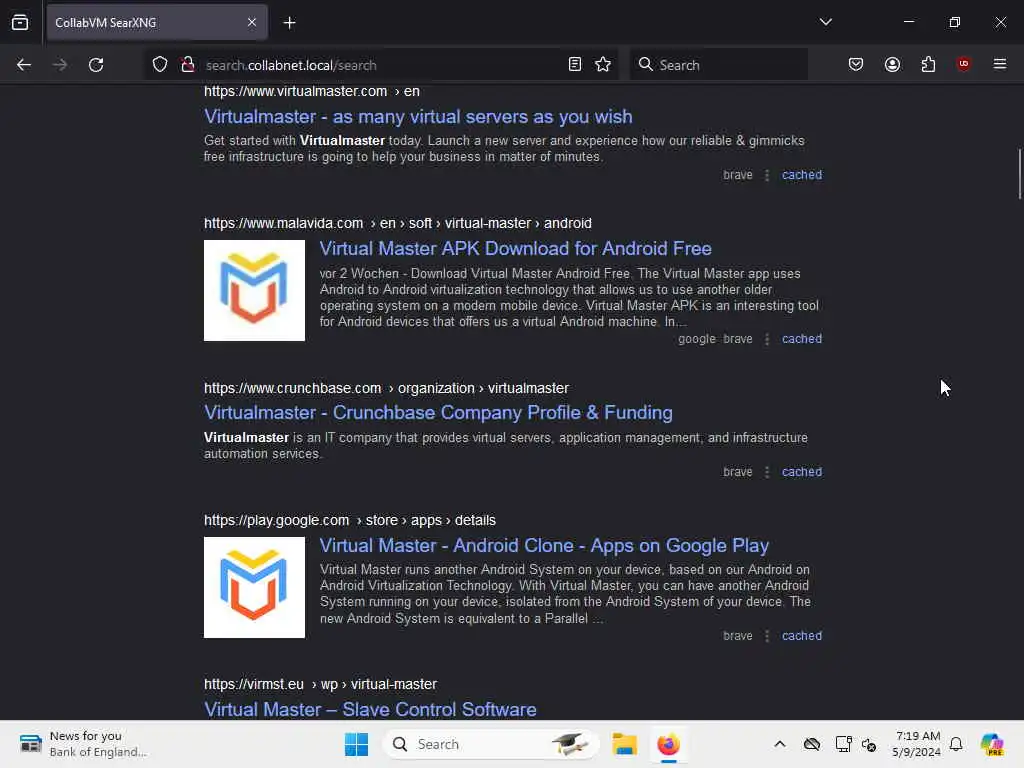Click the https://www.virtualmaster.com URL text
This screenshot has width=1024, height=768.
click(295, 91)
